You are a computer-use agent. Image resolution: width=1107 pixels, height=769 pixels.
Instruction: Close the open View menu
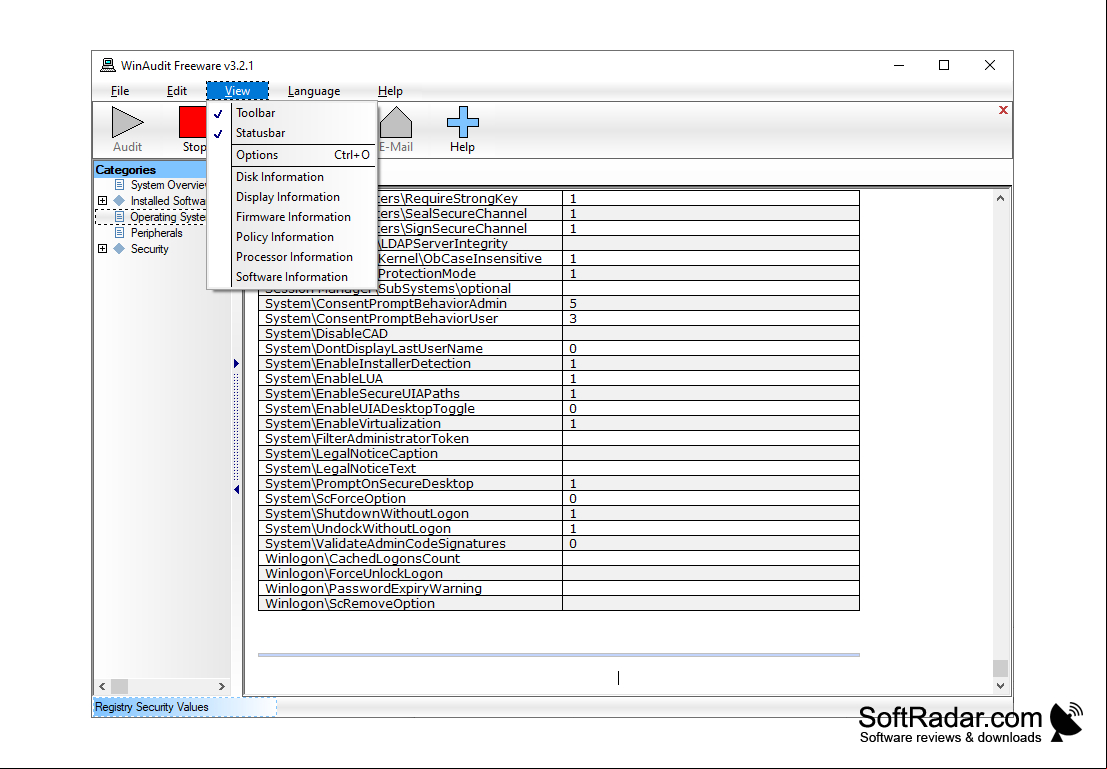pyautogui.click(x=237, y=91)
